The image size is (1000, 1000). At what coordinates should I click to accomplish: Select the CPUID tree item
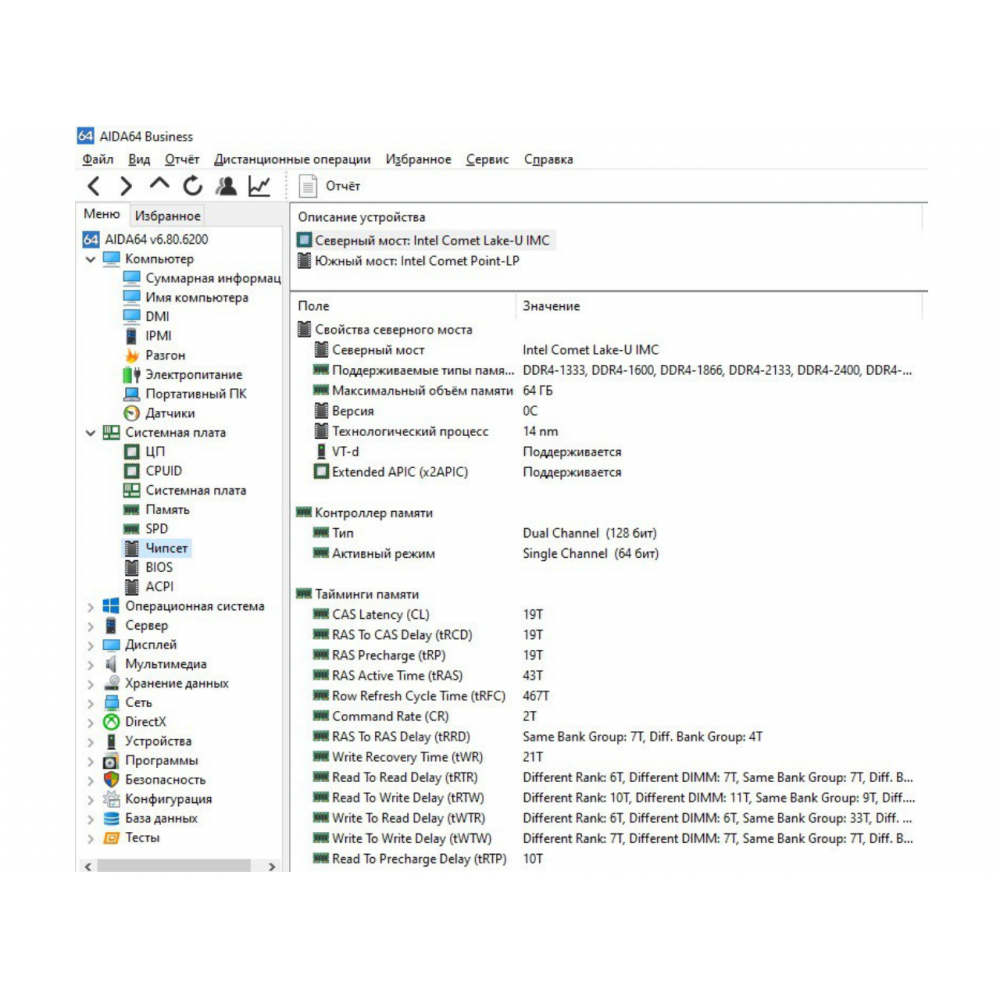coord(163,471)
